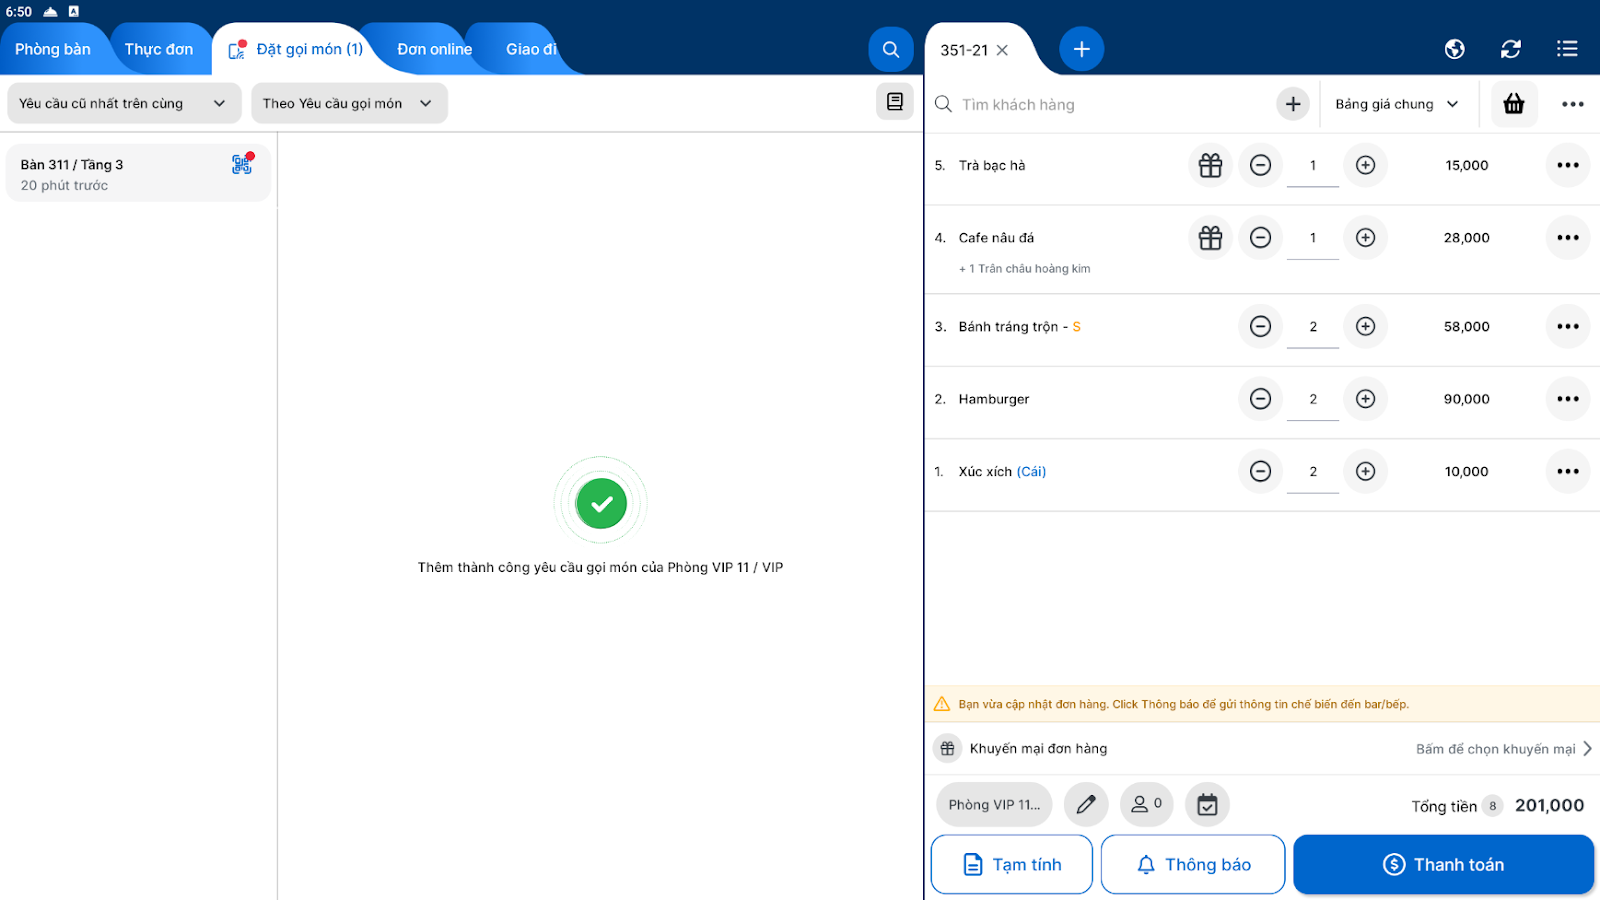Click the '+ 1 Trân châu hoàng kim' topping text
This screenshot has height=900, width=1600.
coord(1024,268)
